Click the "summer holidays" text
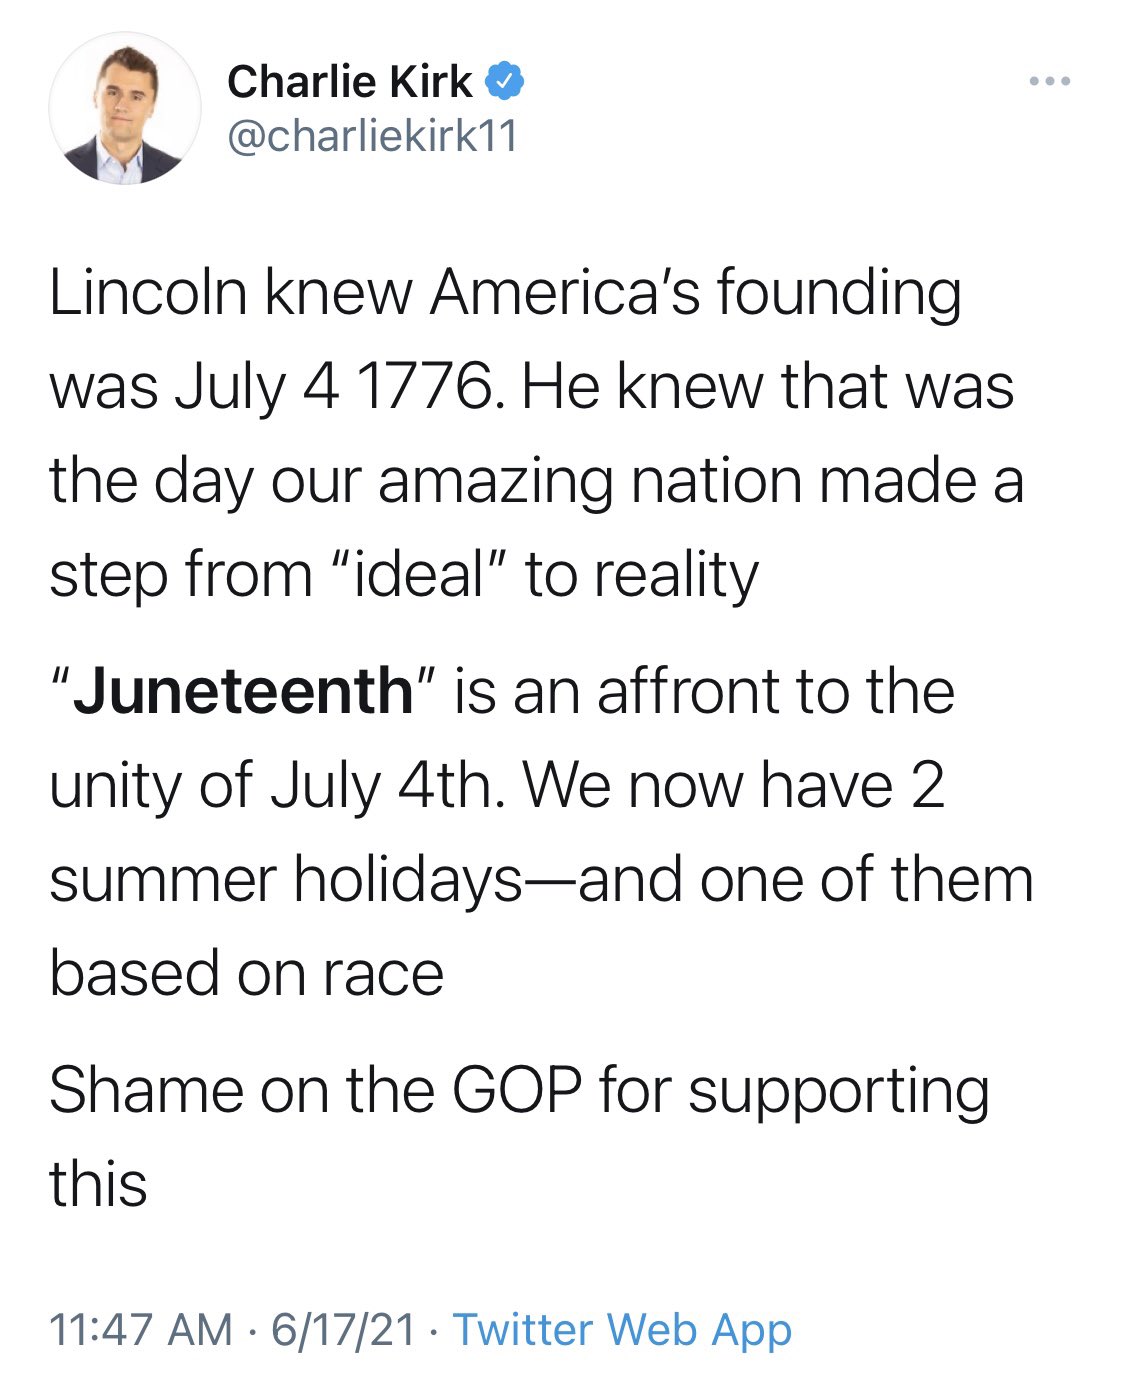The width and height of the screenshot is (1125, 1389). pyautogui.click(x=286, y=880)
